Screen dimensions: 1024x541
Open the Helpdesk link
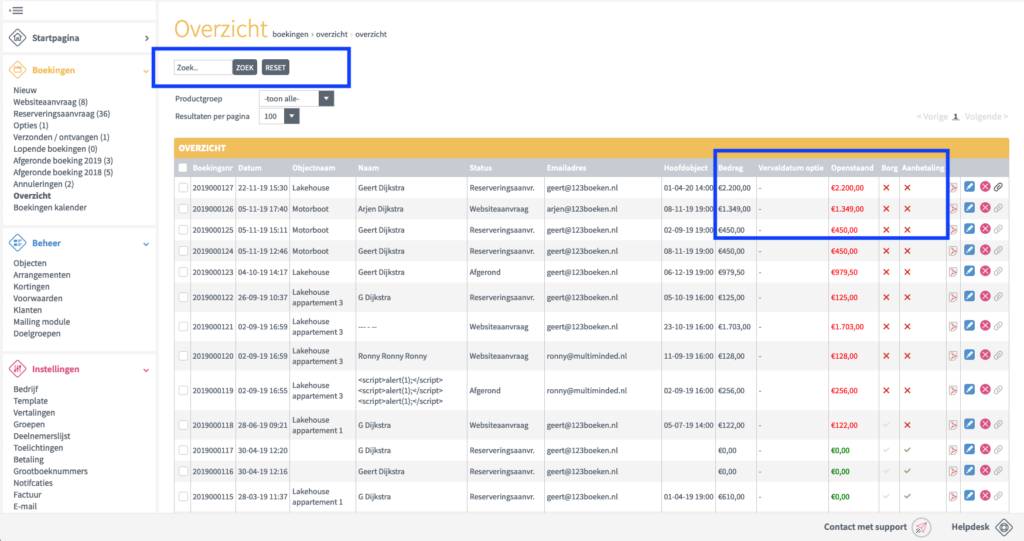point(970,527)
